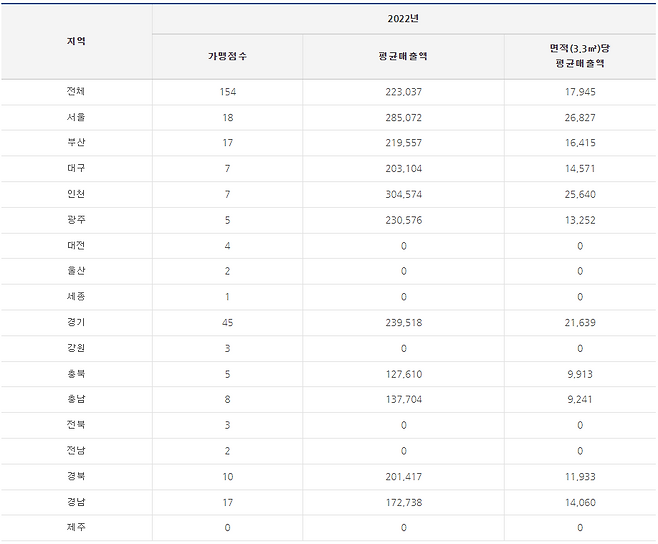Click the 평균매출액 column header

coord(404,56)
